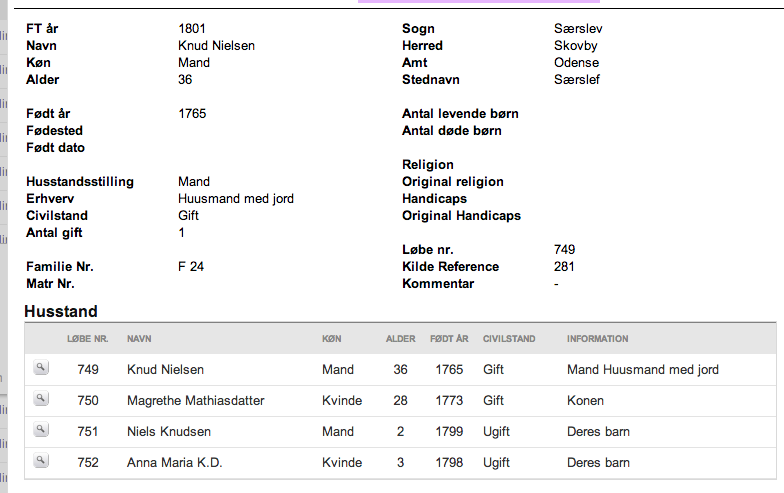The width and height of the screenshot is (784, 493).
Task: Open magnifier icon for Magrethe Mathiasdatter row
Action: tap(41, 398)
